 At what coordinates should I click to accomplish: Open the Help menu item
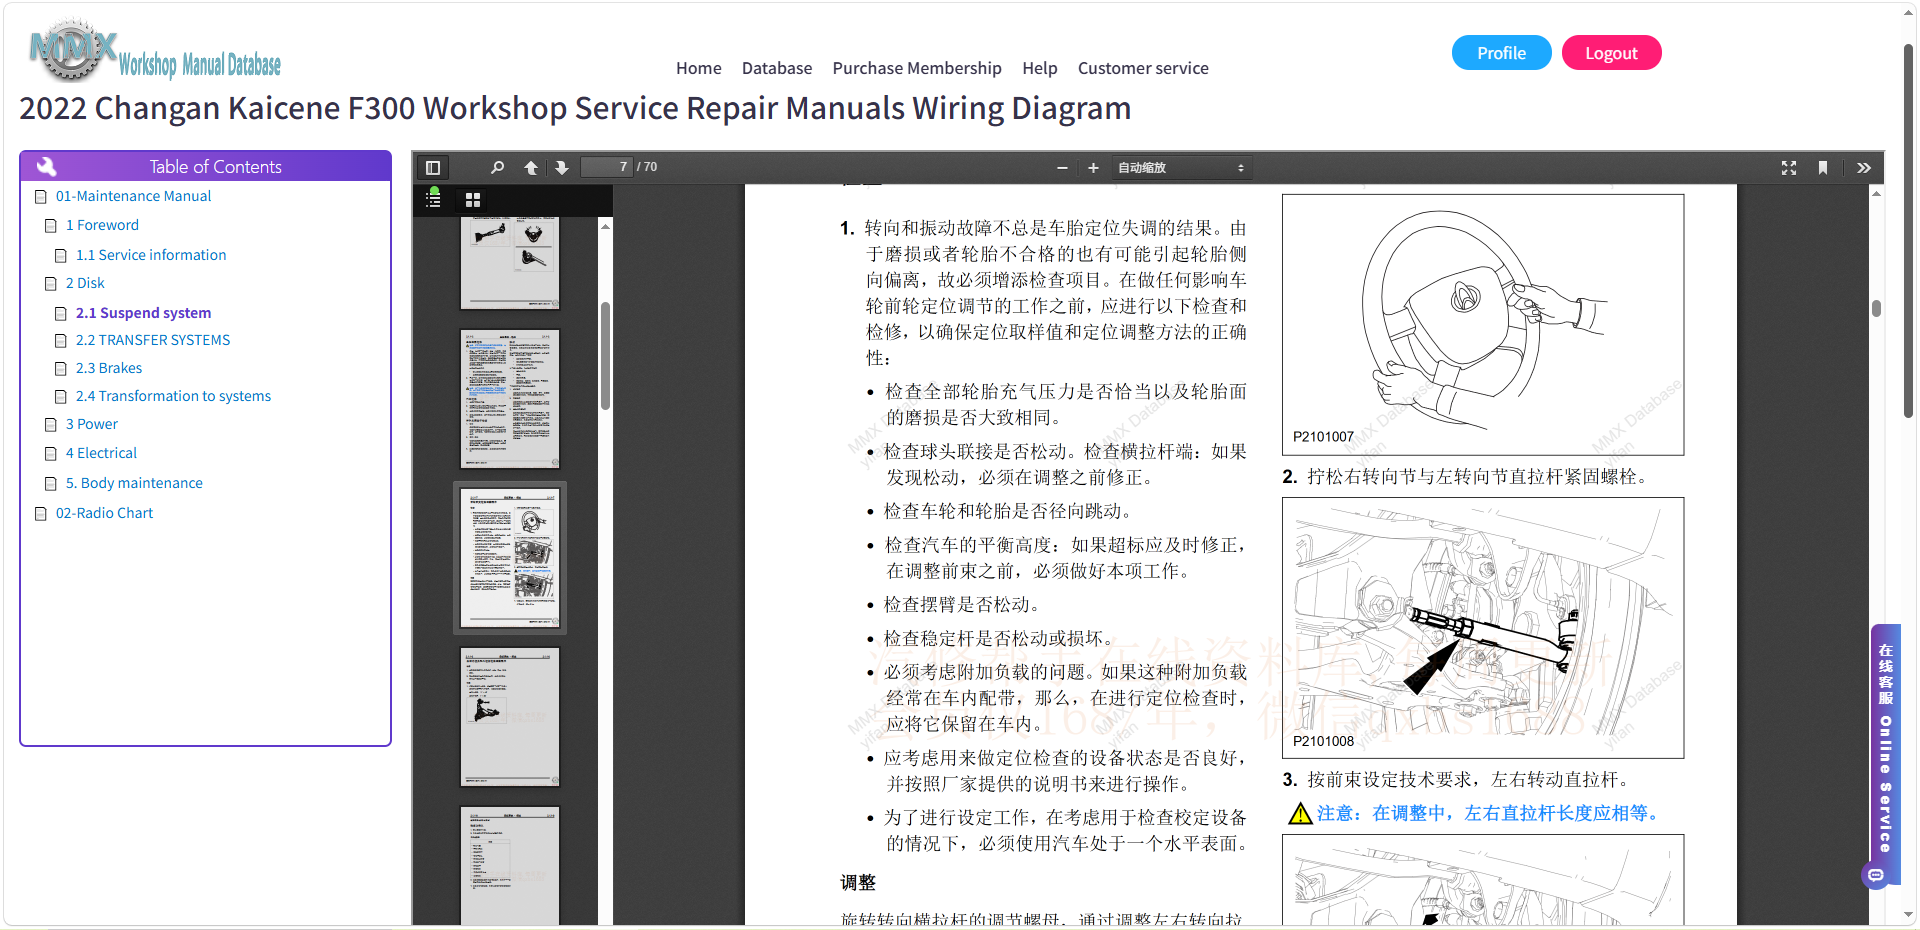click(x=1039, y=68)
